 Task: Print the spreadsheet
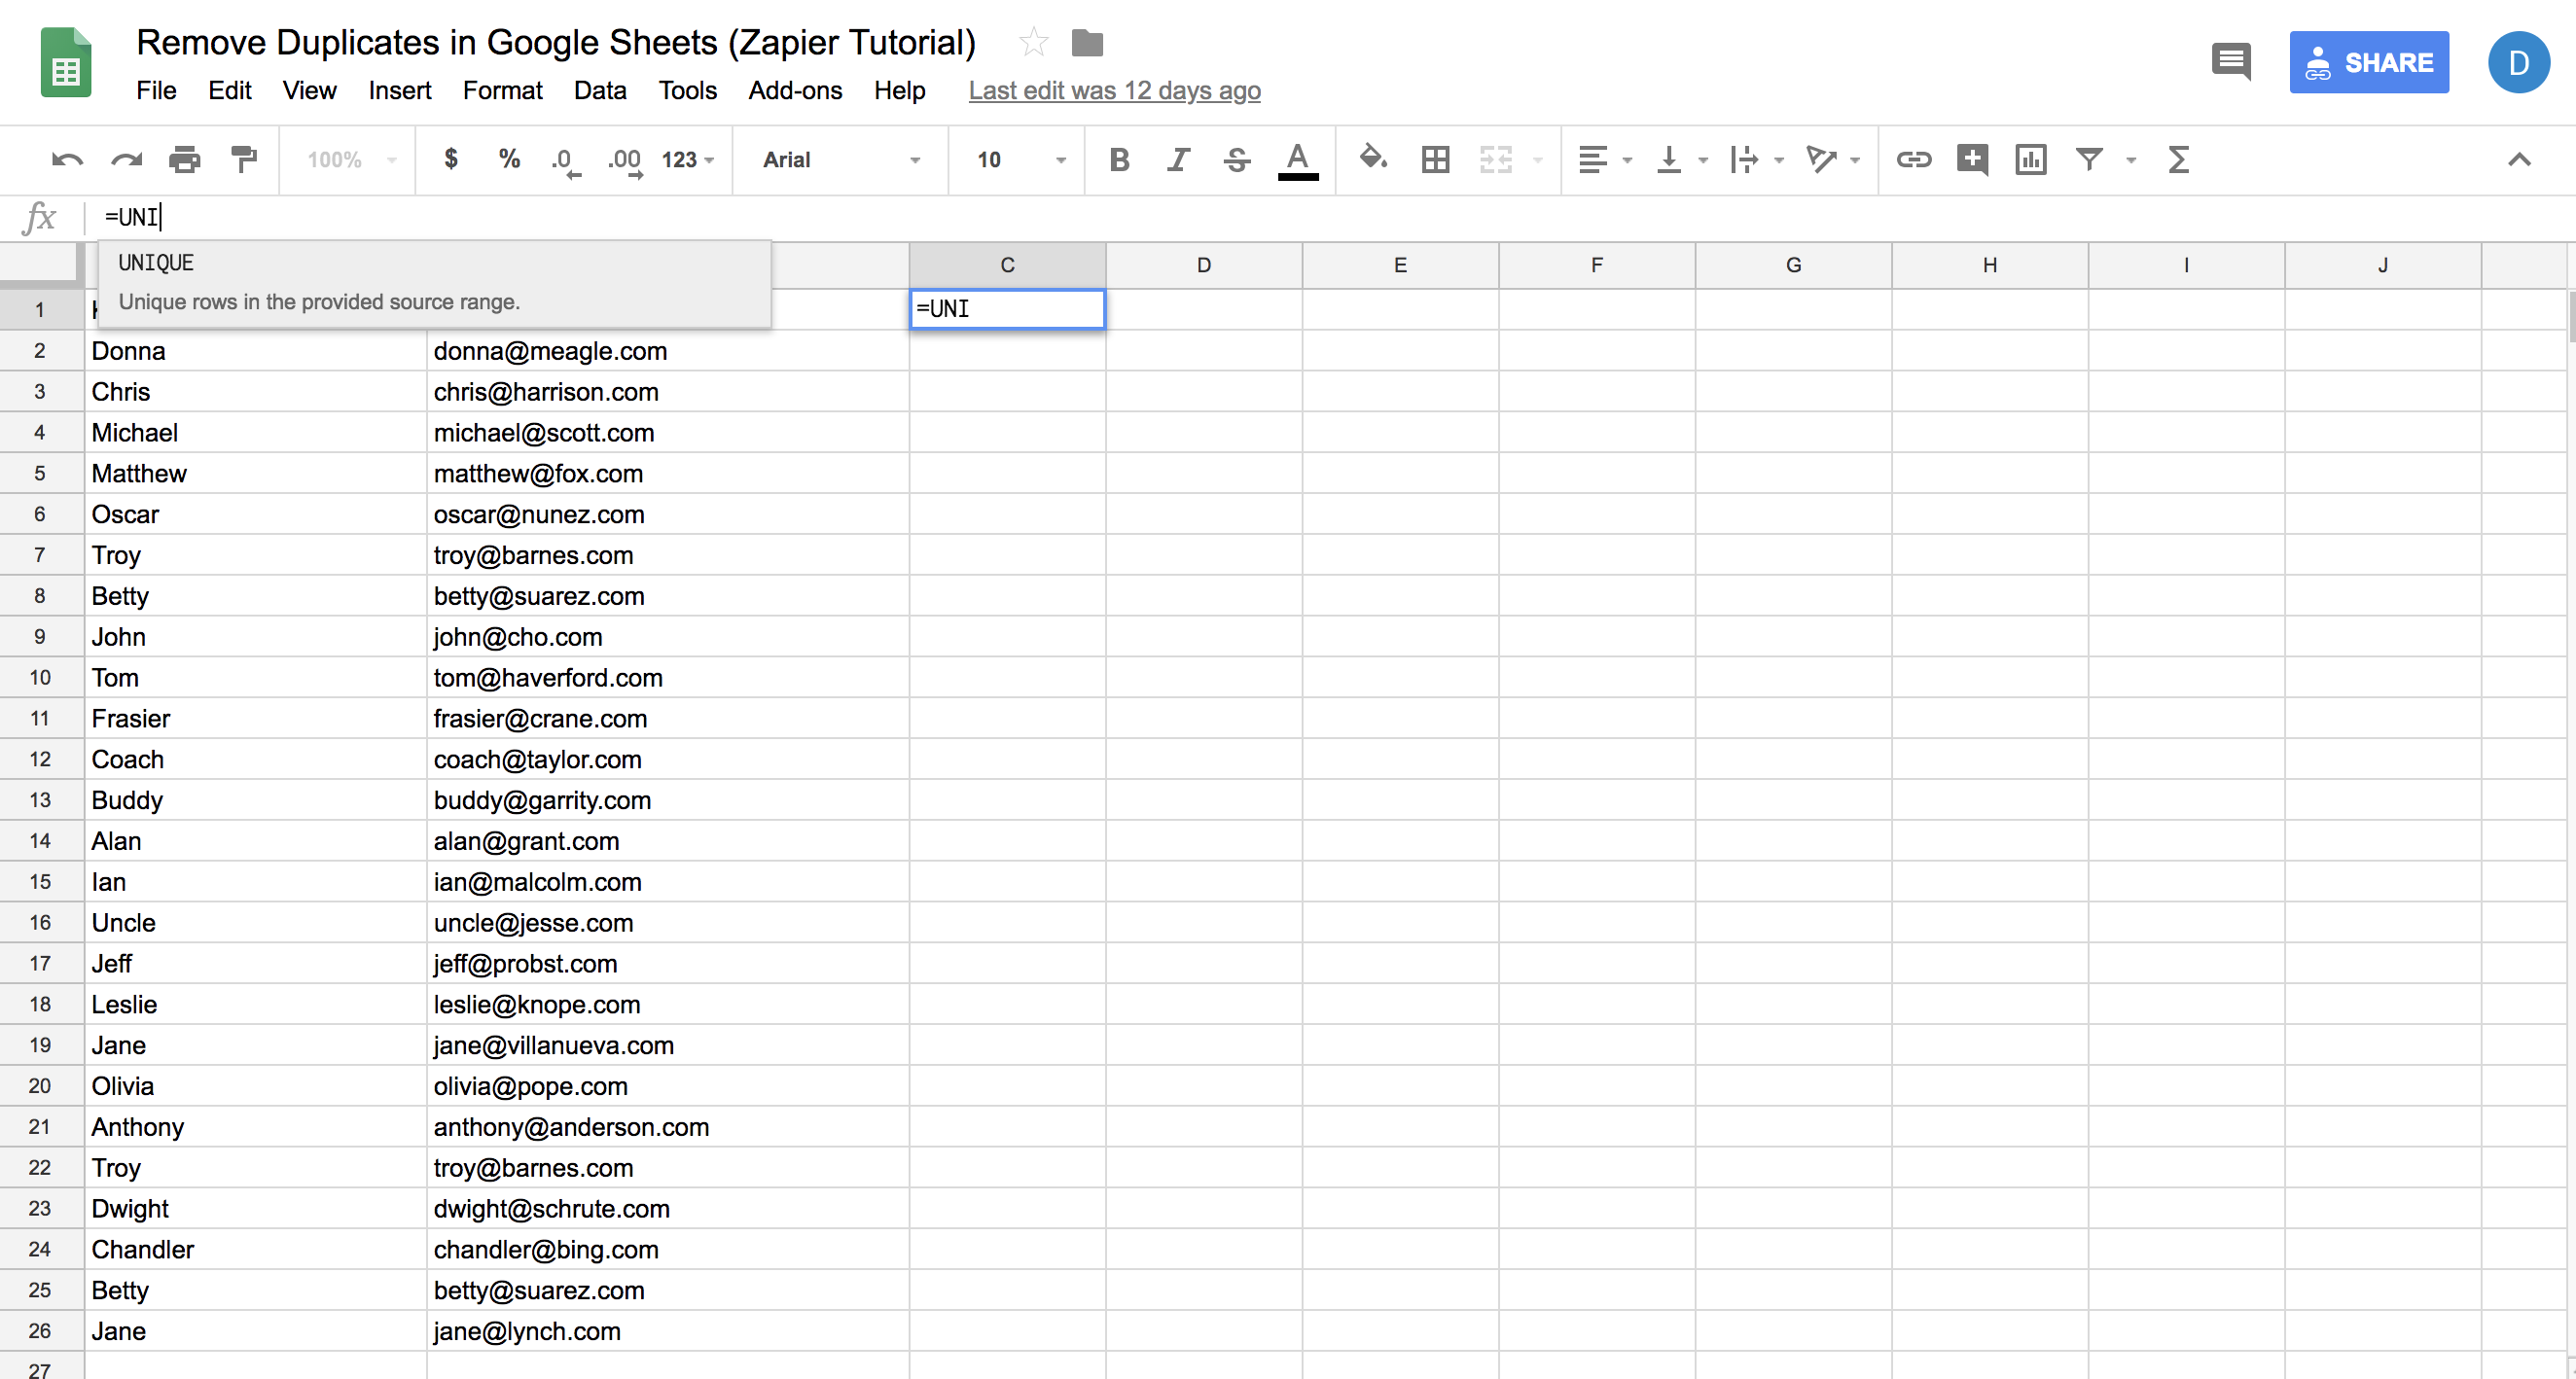(185, 160)
